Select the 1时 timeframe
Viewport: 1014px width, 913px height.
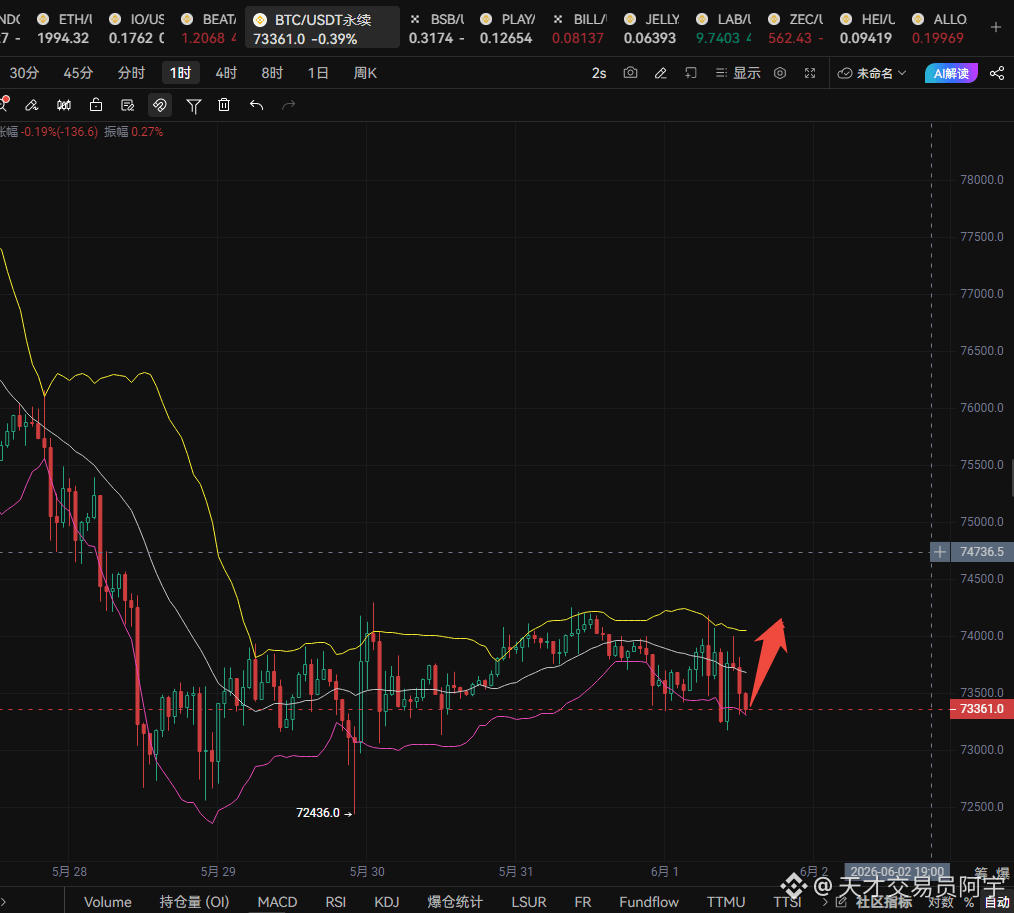click(180, 73)
